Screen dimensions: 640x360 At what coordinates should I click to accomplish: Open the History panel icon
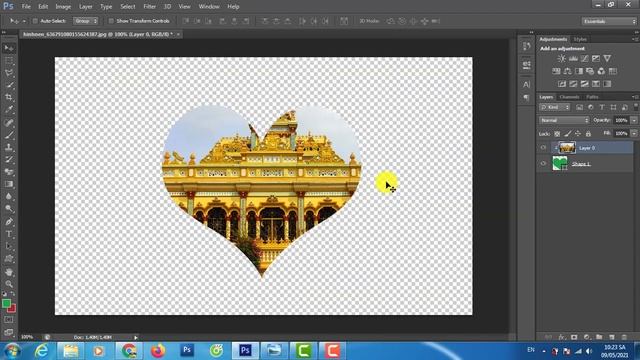pyautogui.click(x=527, y=46)
